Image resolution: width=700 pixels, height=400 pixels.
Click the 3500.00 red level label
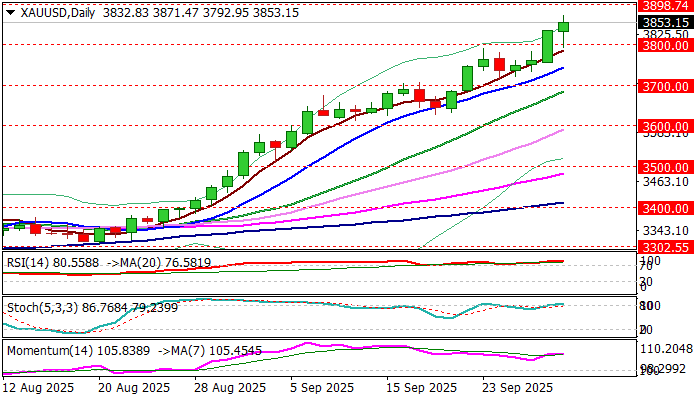pyautogui.click(x=666, y=167)
